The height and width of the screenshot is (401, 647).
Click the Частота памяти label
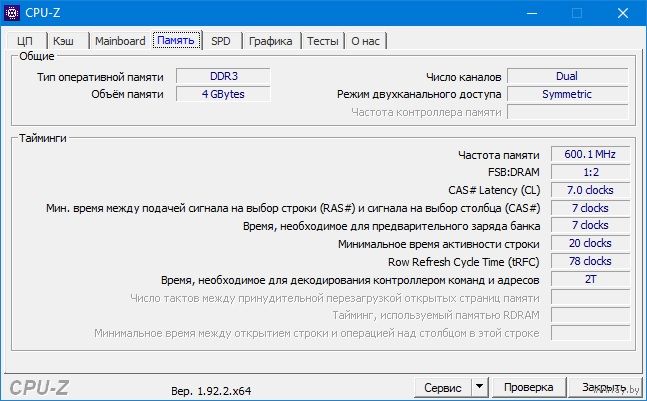[499, 155]
